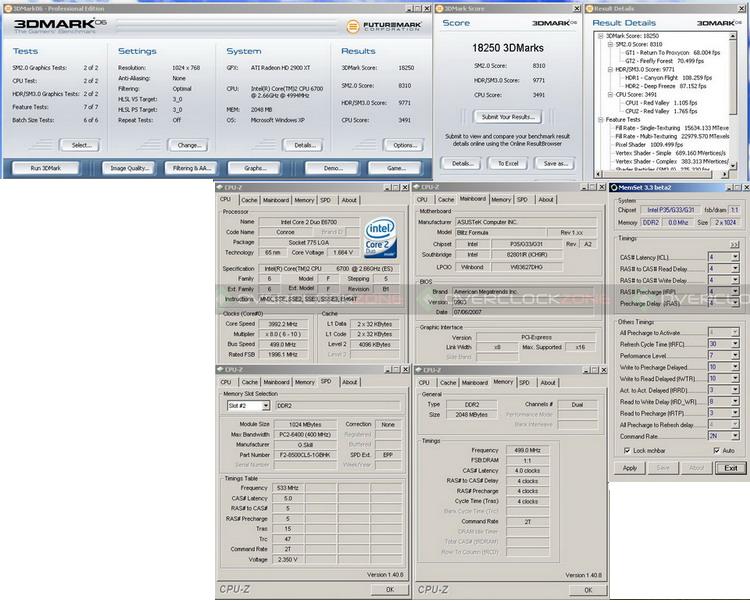Click Details... in 3DMark Score window
This screenshot has height=603, width=750.
[x=461, y=164]
